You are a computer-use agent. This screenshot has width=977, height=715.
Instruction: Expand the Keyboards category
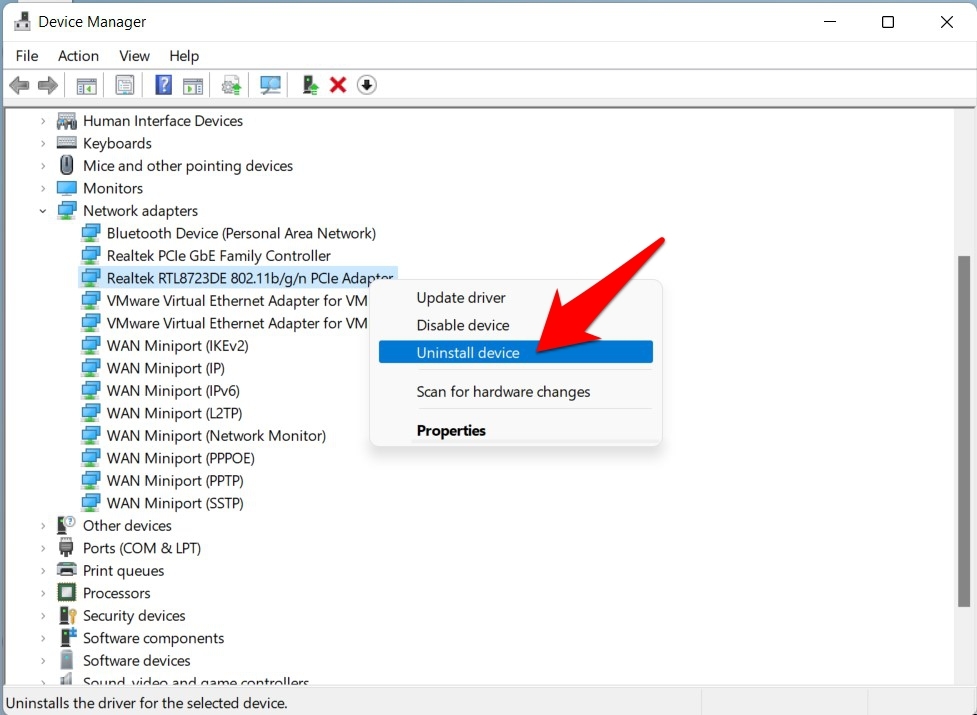coord(43,144)
